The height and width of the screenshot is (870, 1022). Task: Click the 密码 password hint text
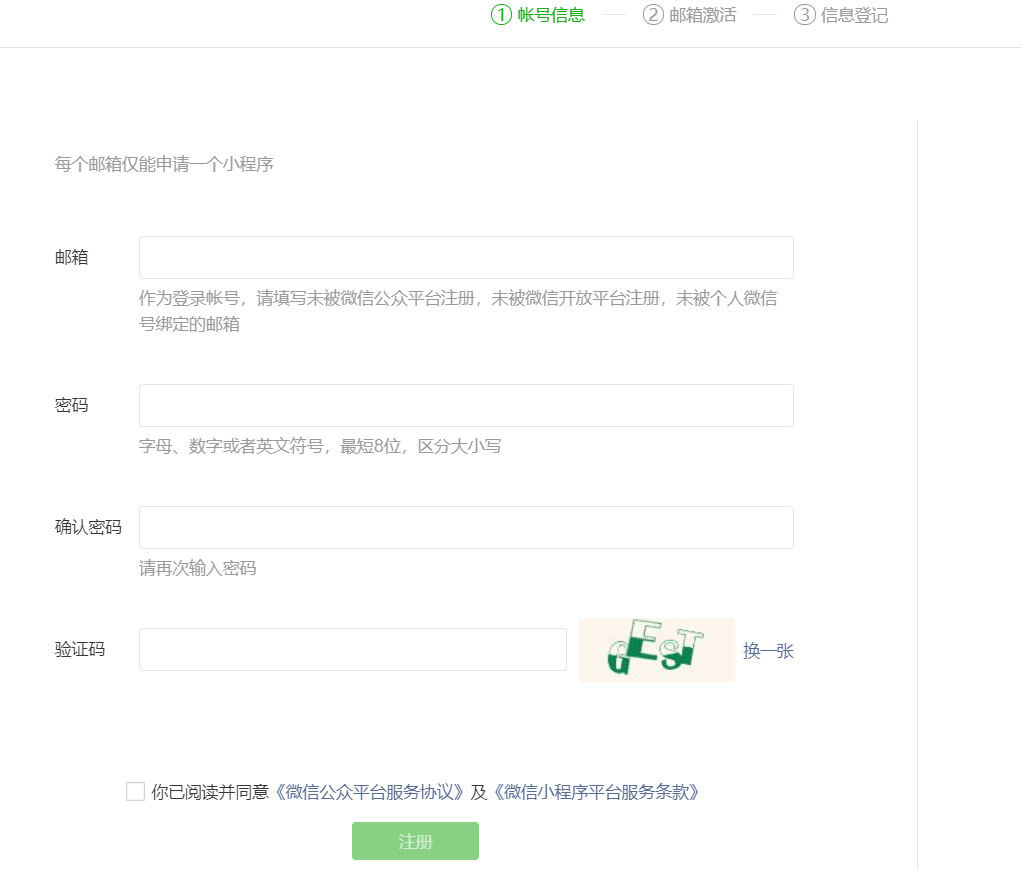322,446
